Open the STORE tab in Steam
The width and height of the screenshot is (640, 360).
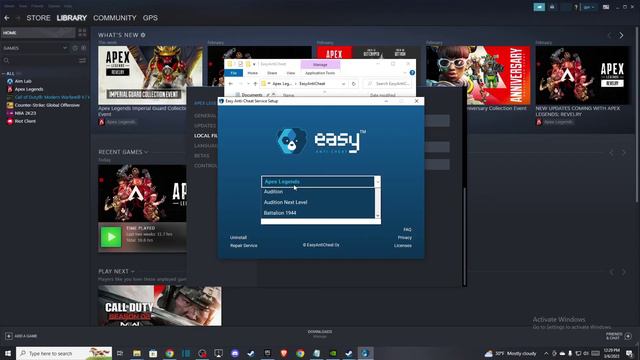point(38,18)
